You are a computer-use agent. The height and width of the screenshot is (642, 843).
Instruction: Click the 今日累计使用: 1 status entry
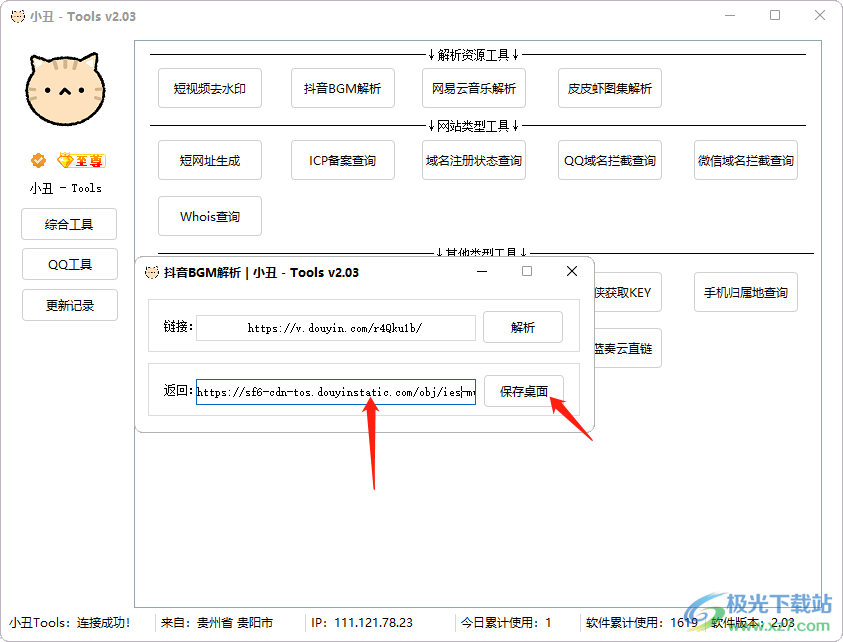tap(506, 623)
